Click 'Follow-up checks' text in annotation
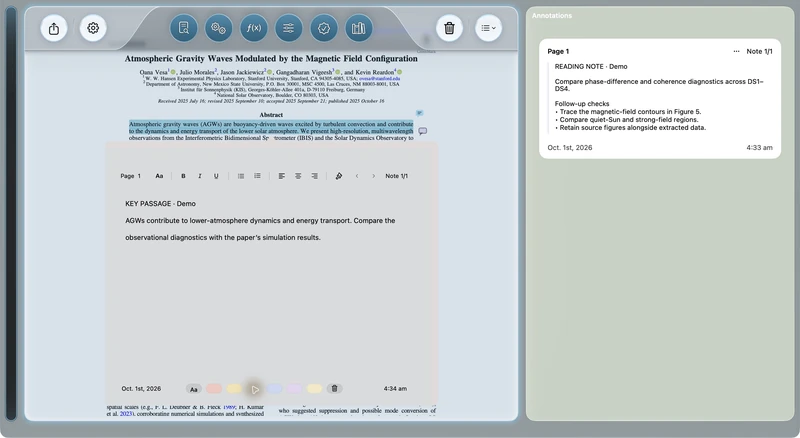Viewport: 800px width, 438px height. point(582,104)
